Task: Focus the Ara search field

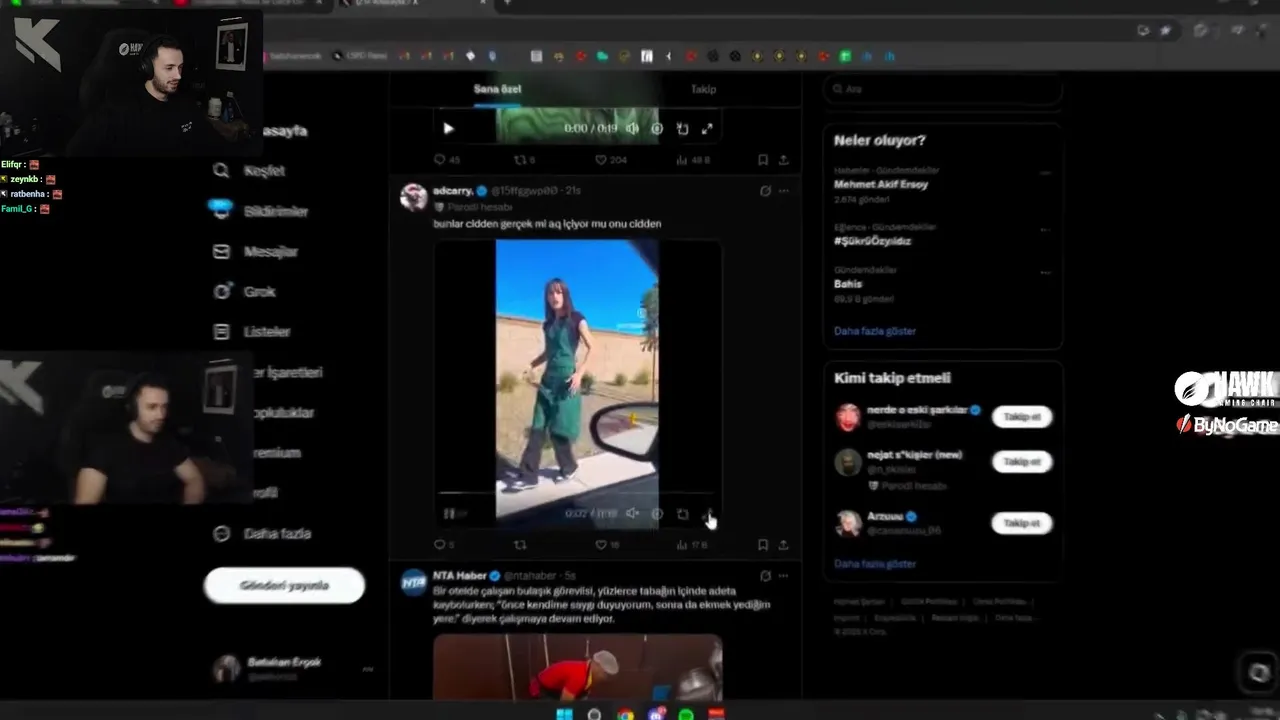Action: click(942, 89)
